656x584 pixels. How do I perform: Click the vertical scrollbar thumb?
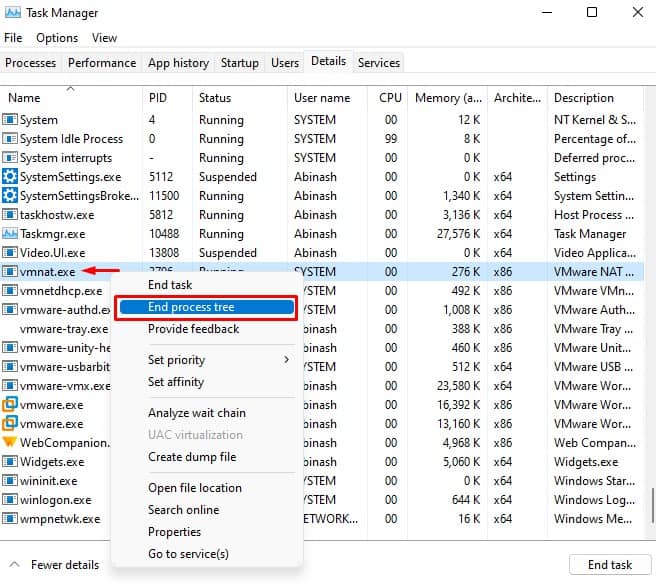[x=652, y=505]
